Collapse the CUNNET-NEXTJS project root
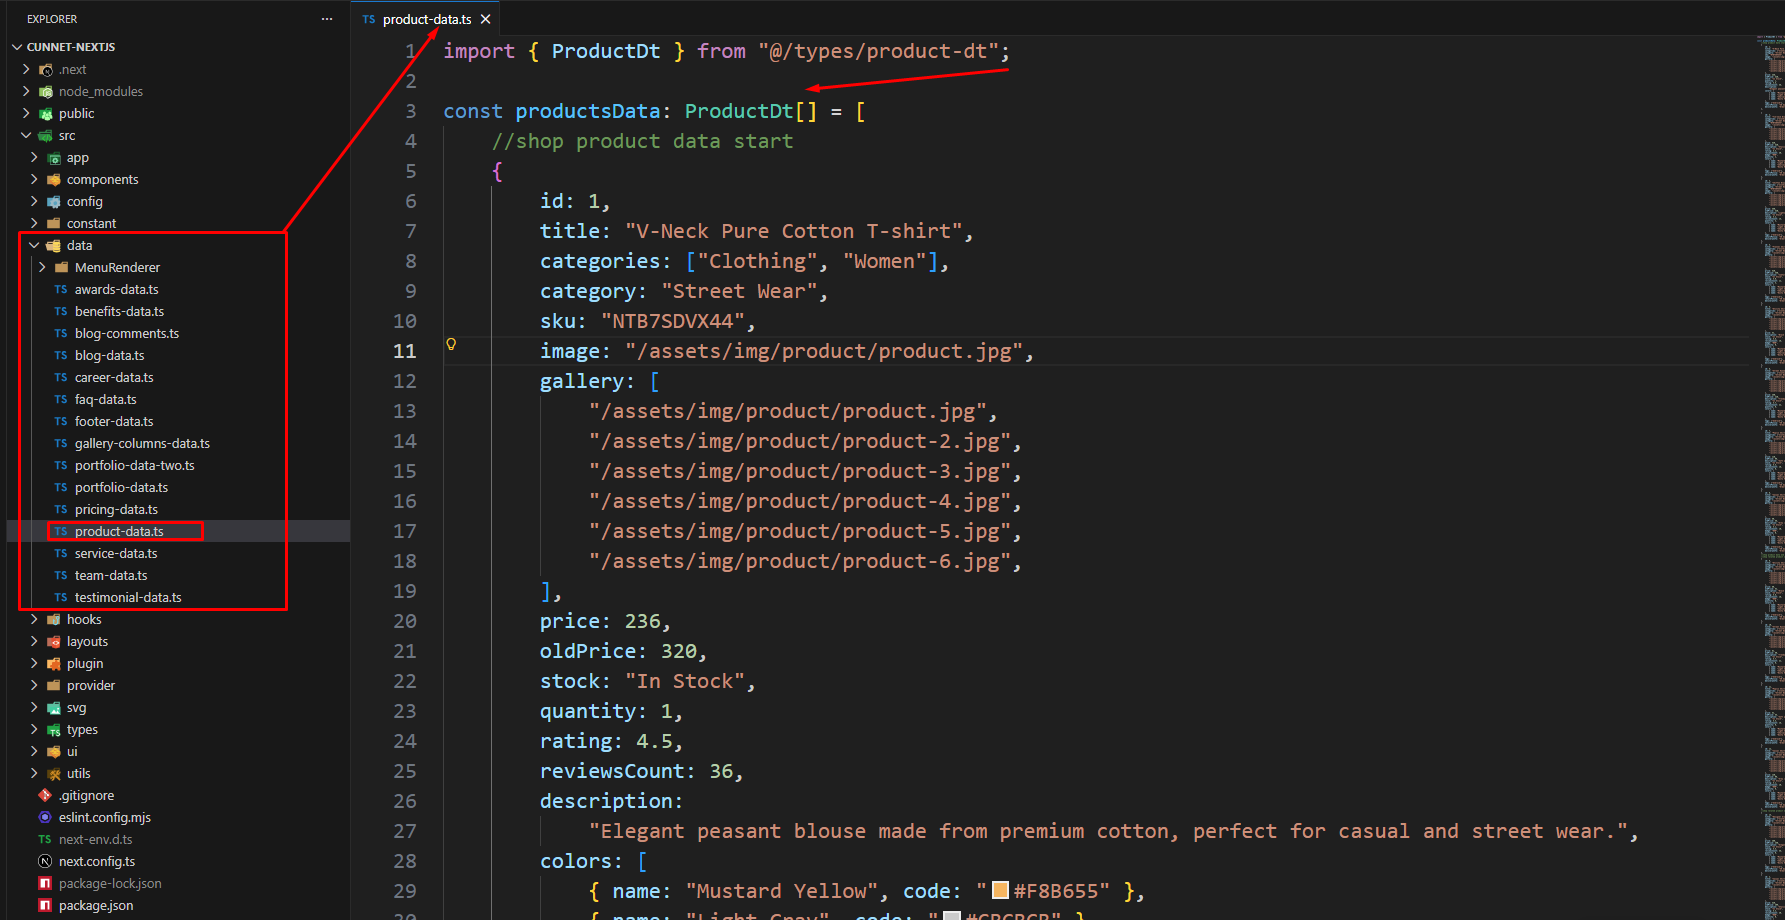1785x920 pixels. 17,47
